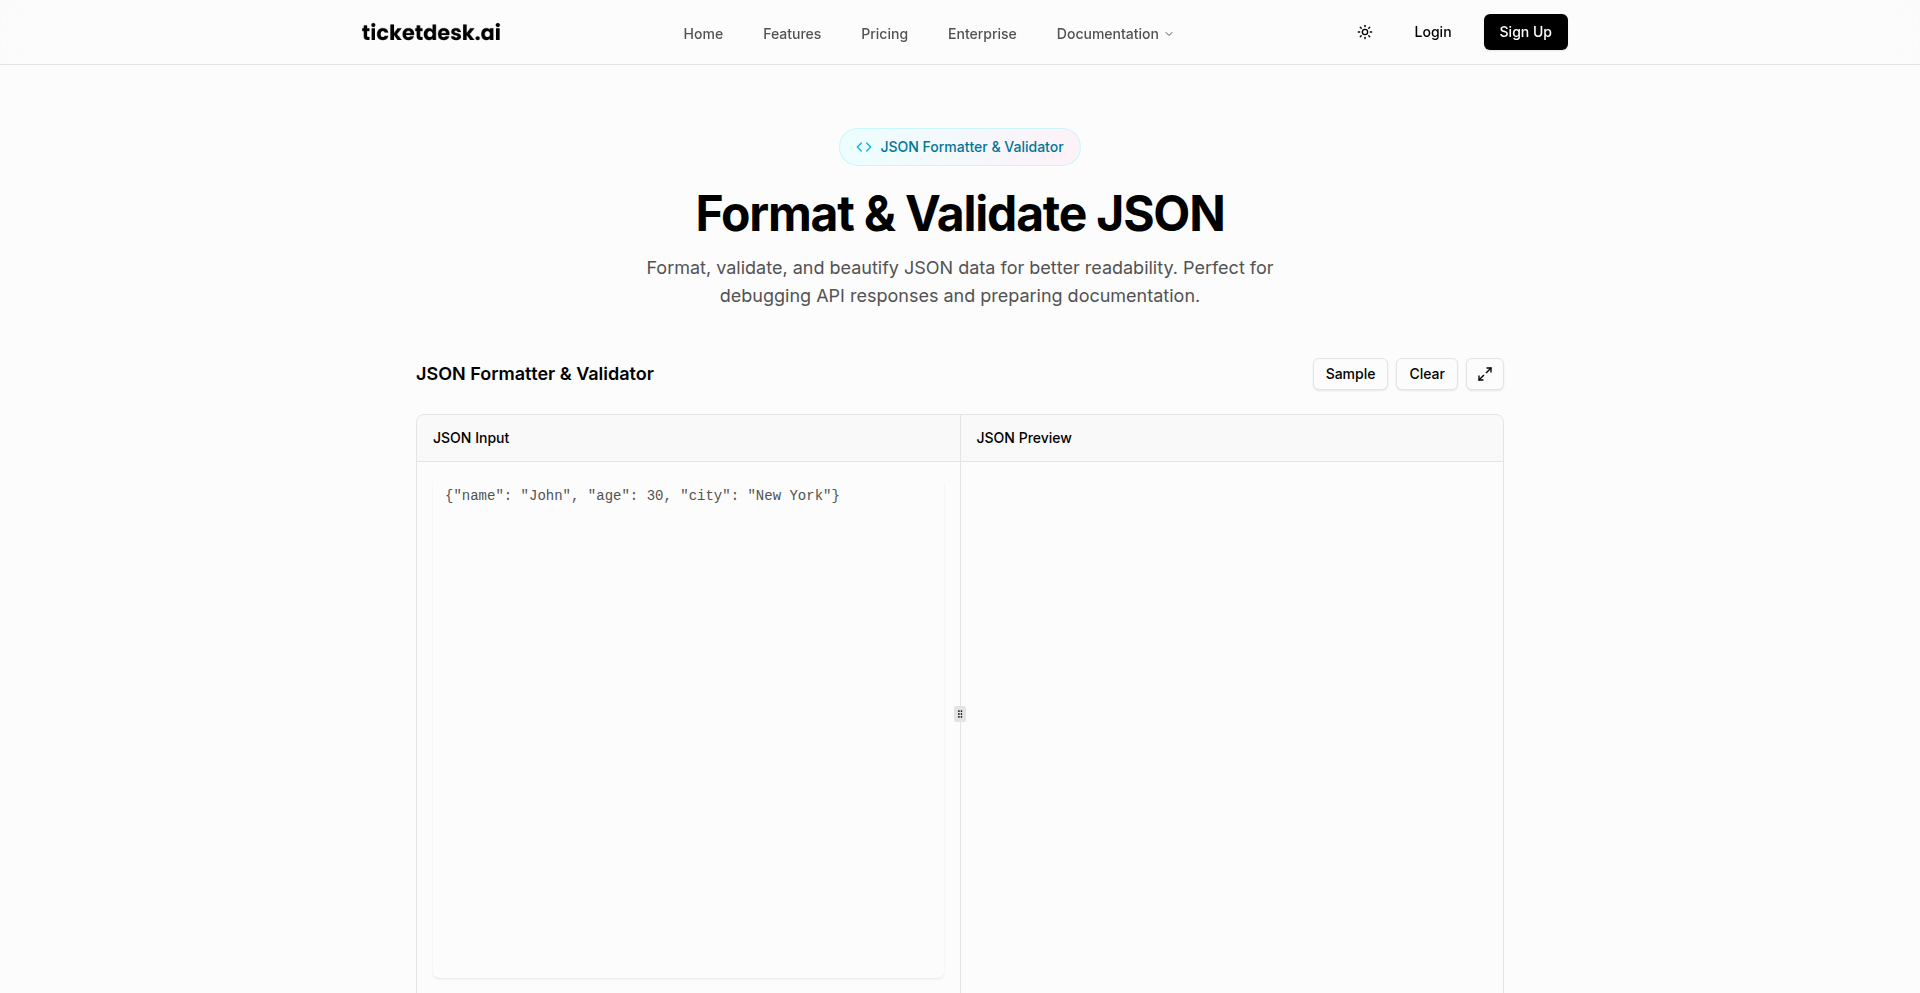1920x993 pixels.
Task: Toggle the light/dark theme sun icon
Action: coord(1365,33)
